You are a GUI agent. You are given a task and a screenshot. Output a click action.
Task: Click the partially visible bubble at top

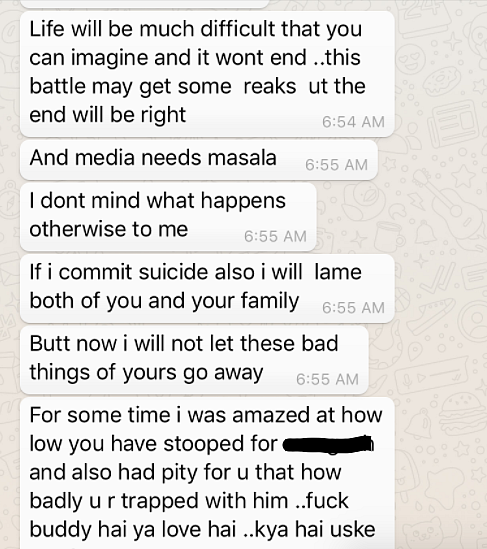coord(145,4)
